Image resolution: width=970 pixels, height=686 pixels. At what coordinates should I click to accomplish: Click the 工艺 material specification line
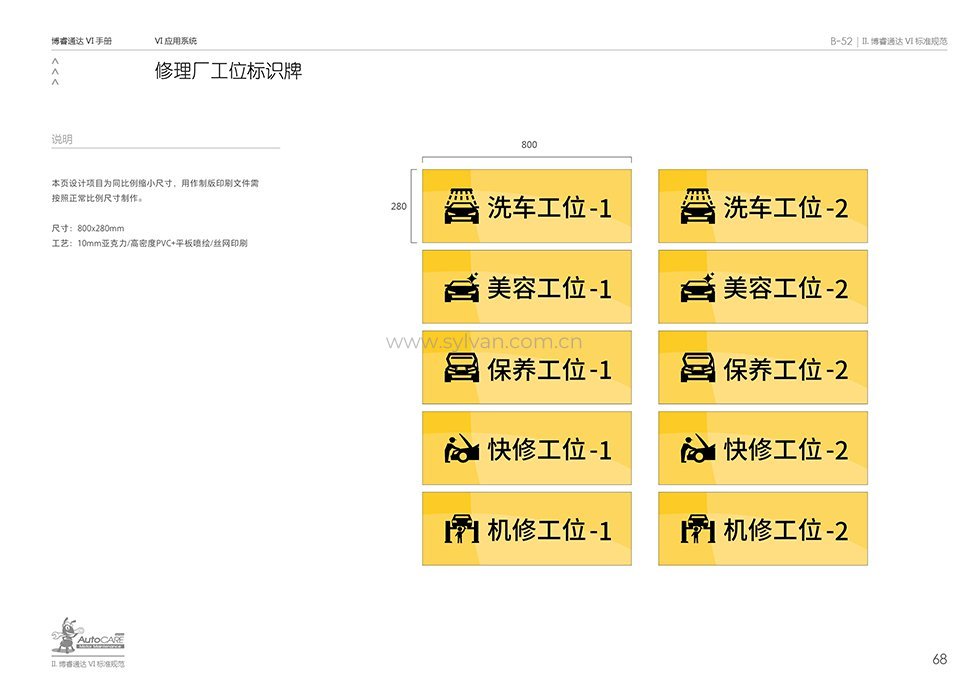pyautogui.click(x=150, y=243)
